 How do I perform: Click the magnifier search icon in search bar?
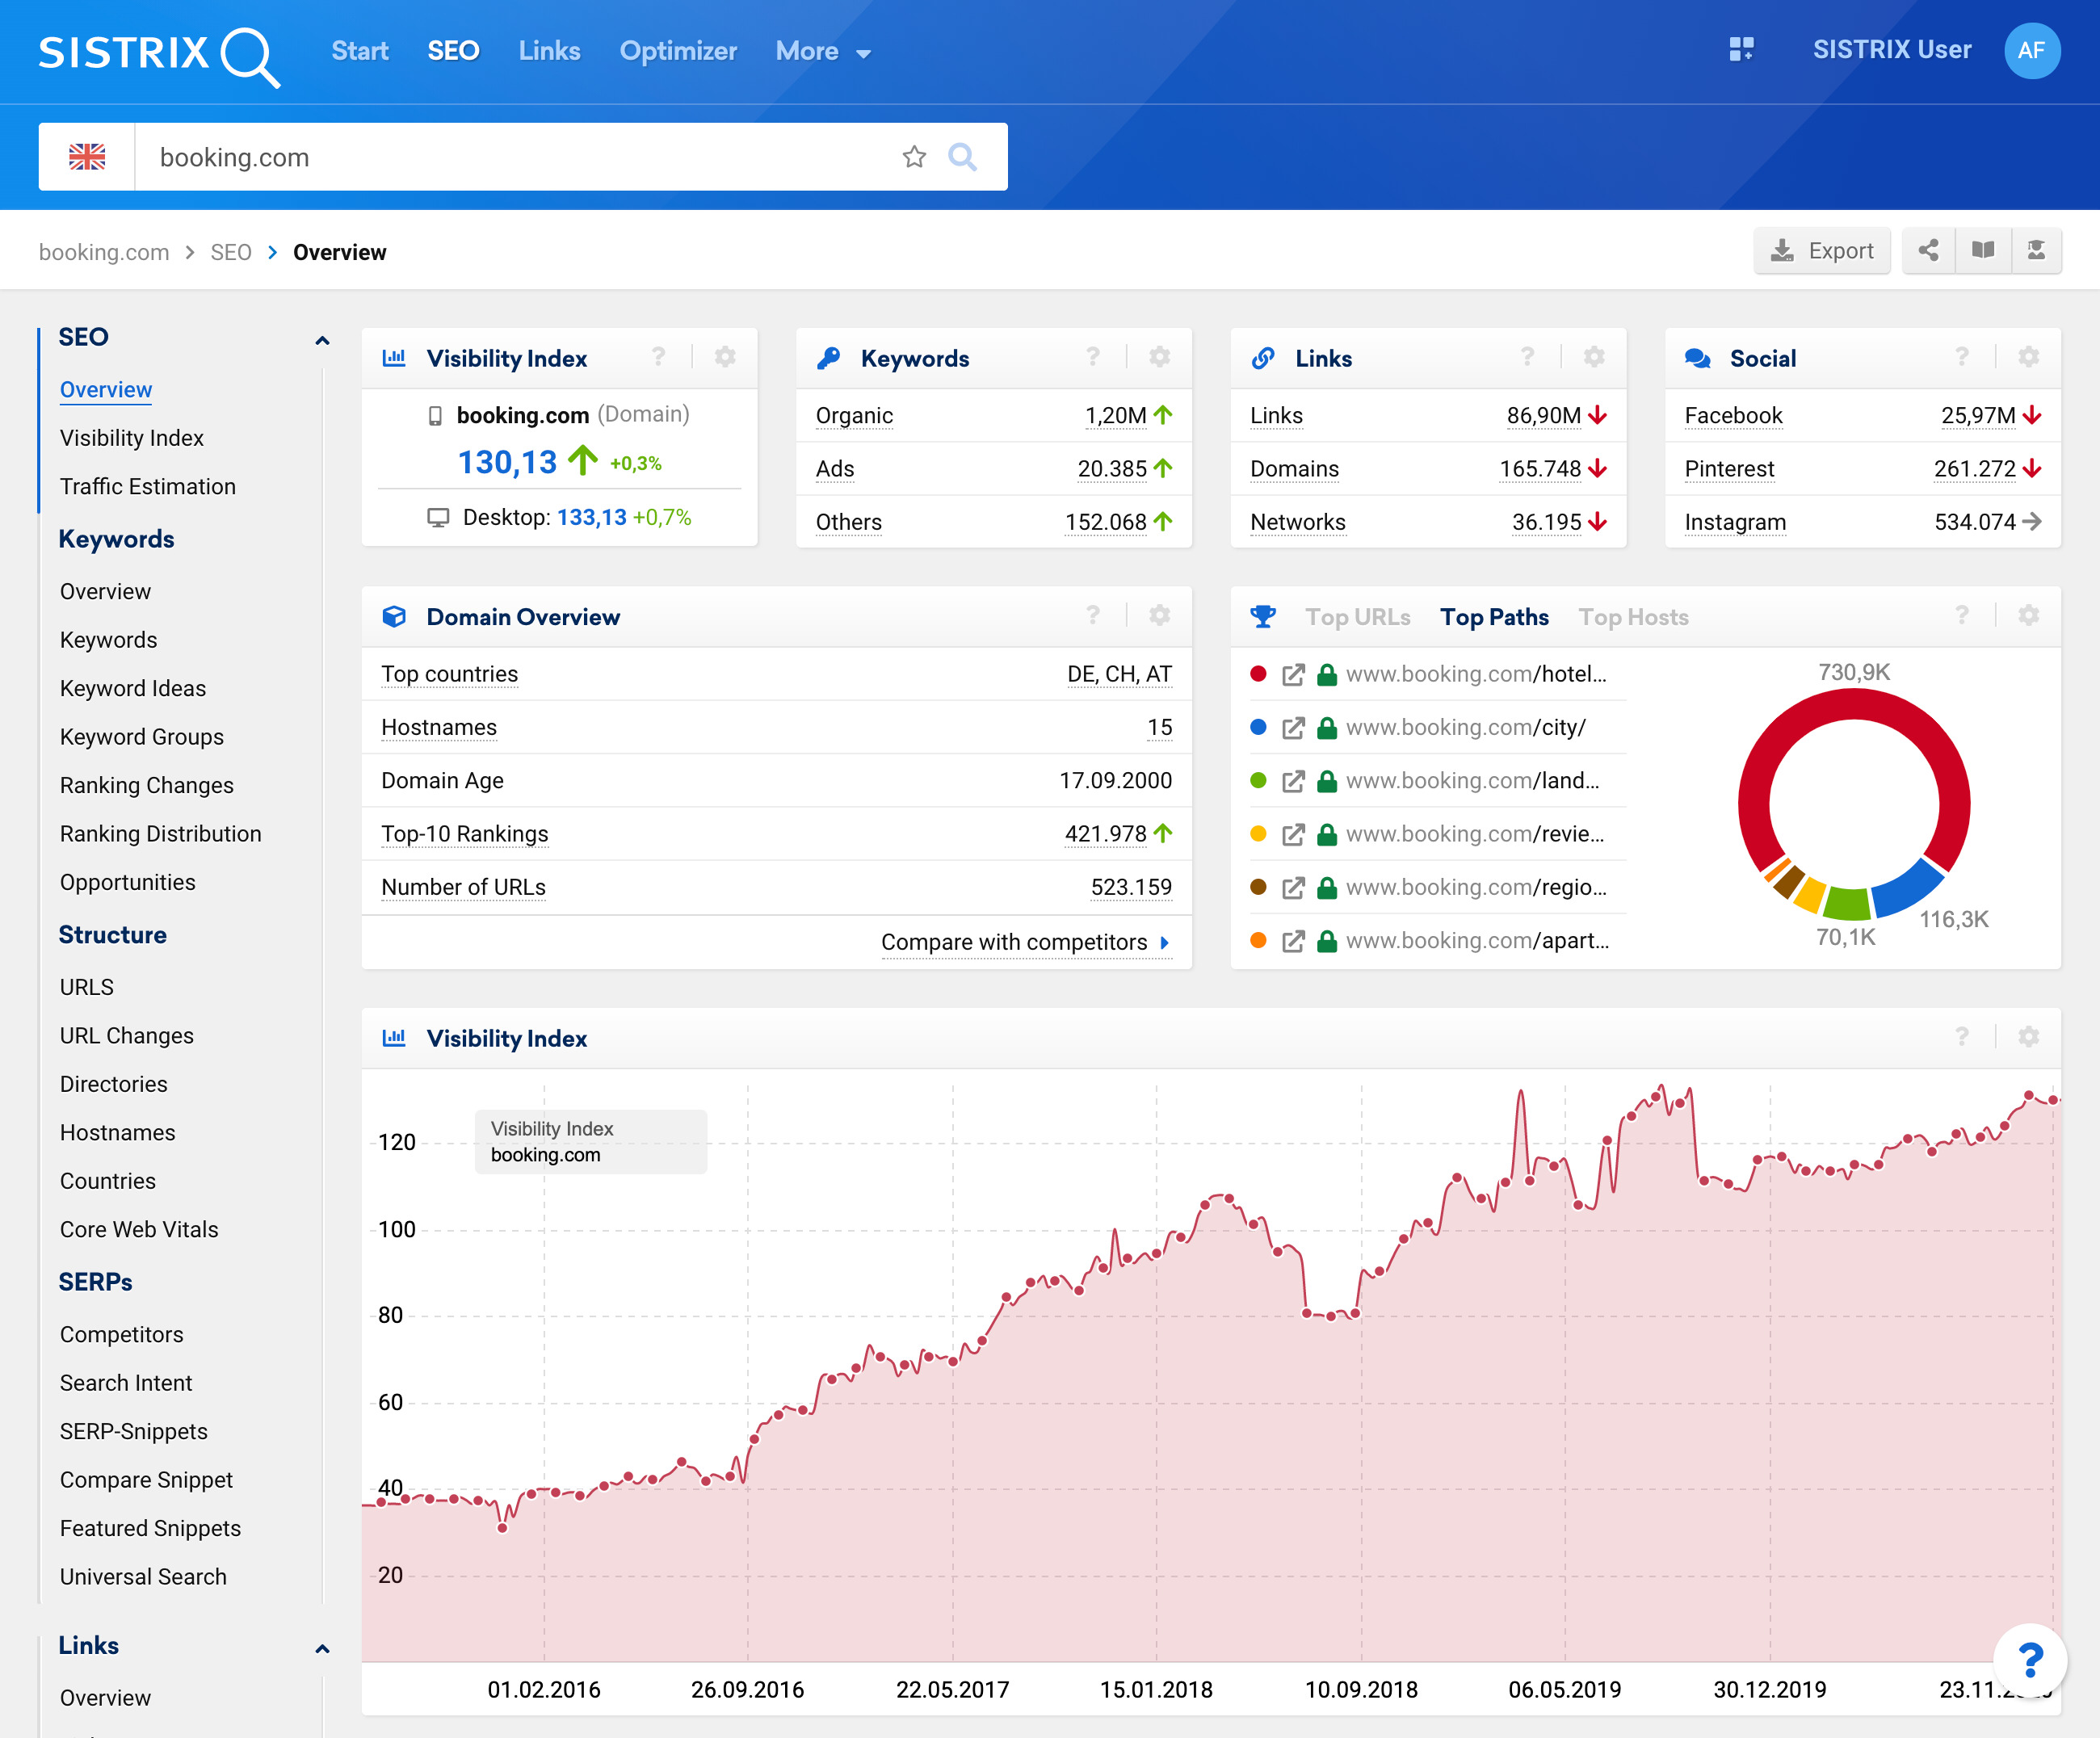[962, 157]
